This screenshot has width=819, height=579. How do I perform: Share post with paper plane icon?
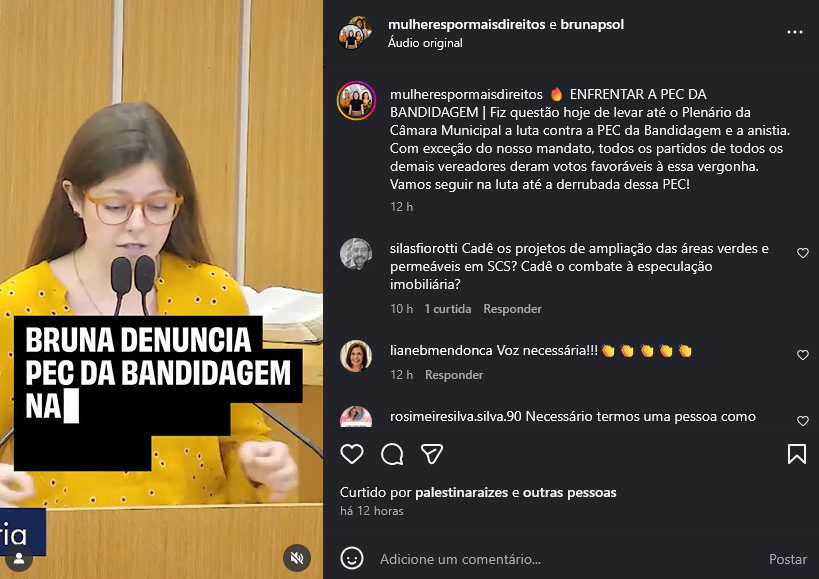[432, 454]
